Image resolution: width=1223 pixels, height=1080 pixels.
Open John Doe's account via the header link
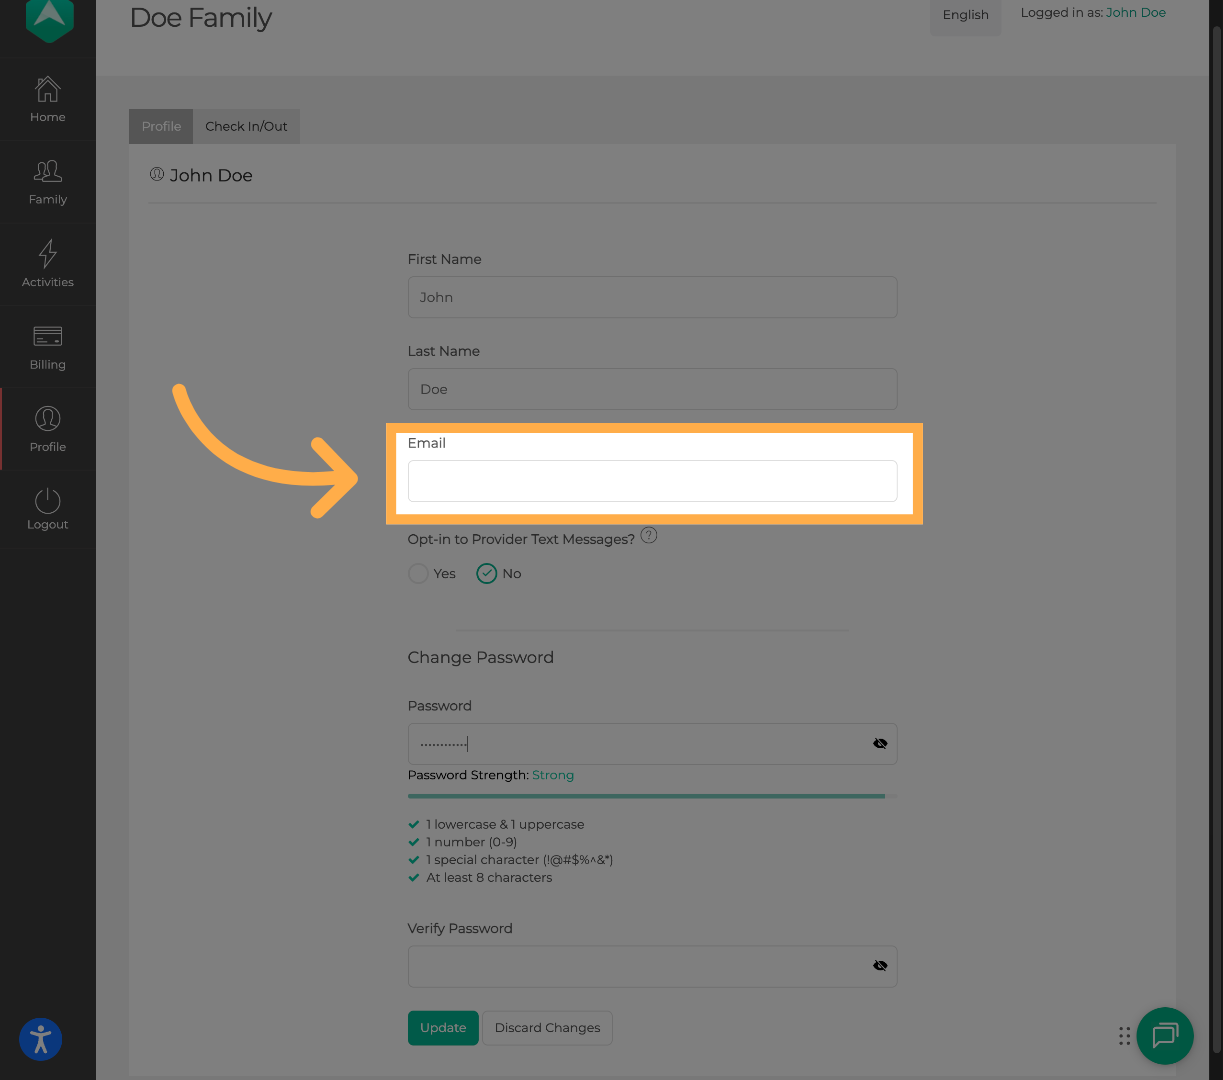1135,12
